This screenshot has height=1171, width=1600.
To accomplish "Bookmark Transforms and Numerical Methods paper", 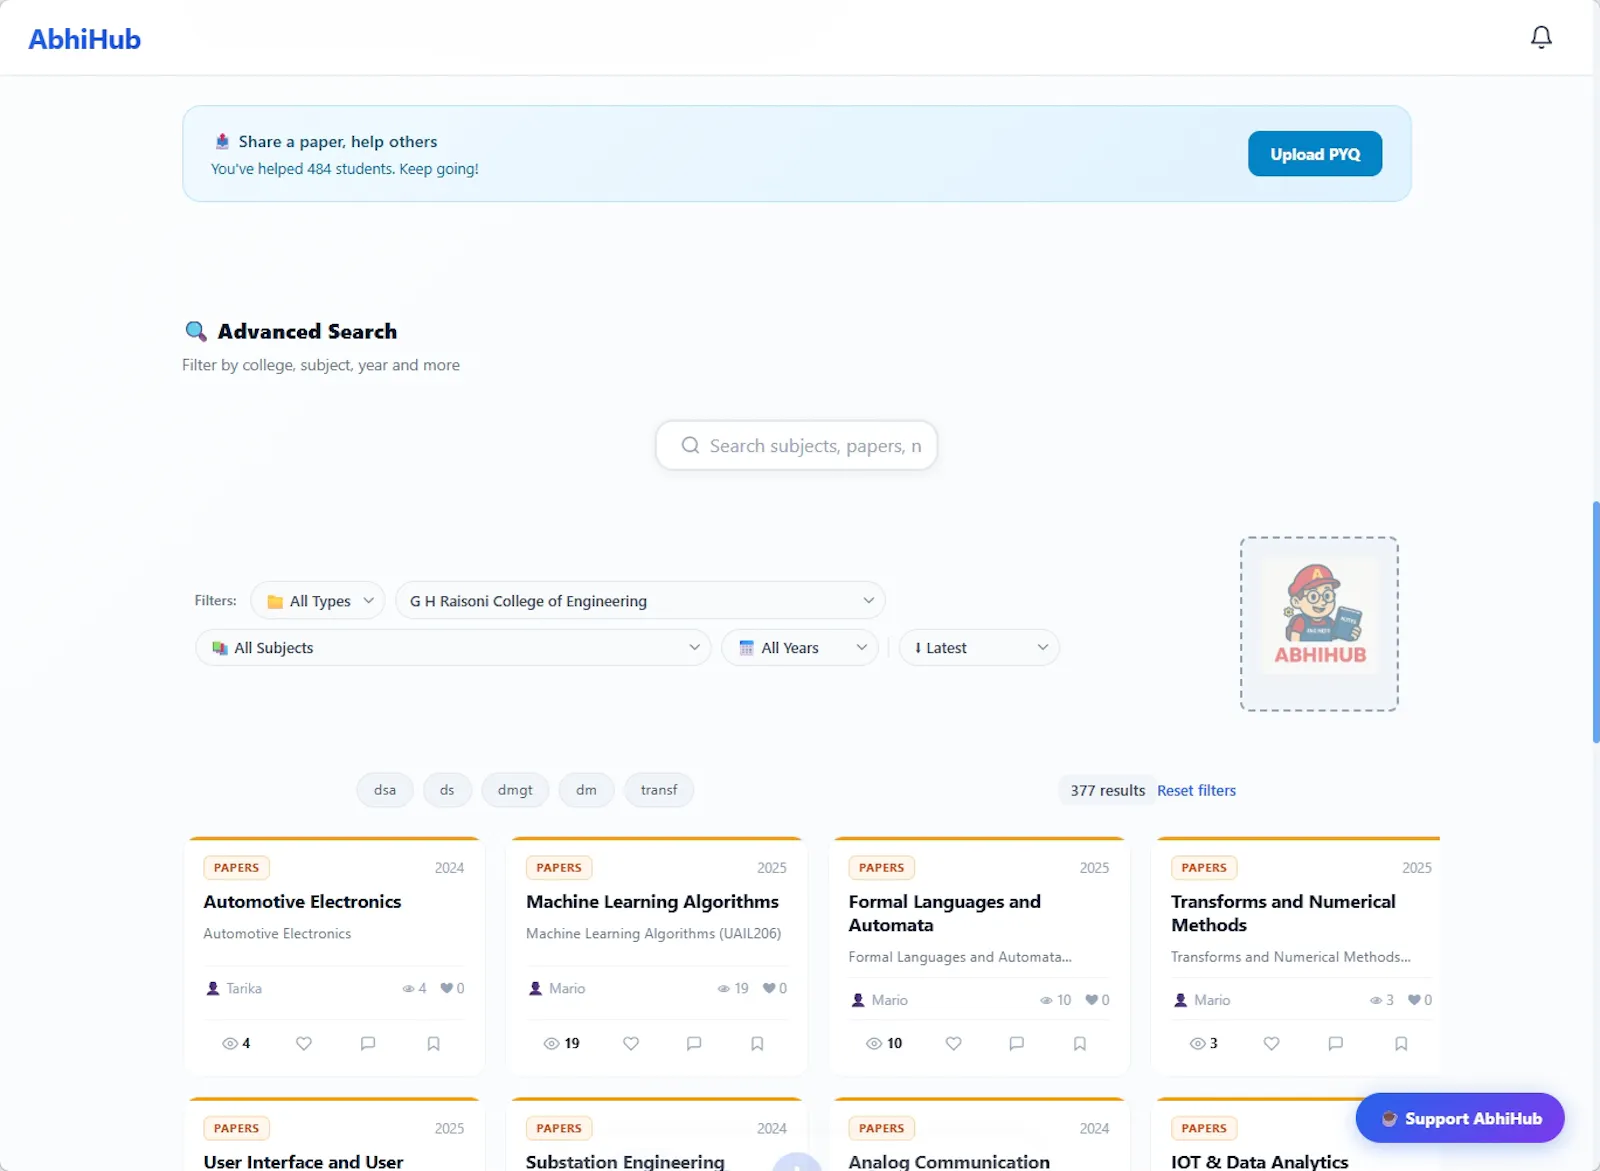I will click(x=1401, y=1043).
